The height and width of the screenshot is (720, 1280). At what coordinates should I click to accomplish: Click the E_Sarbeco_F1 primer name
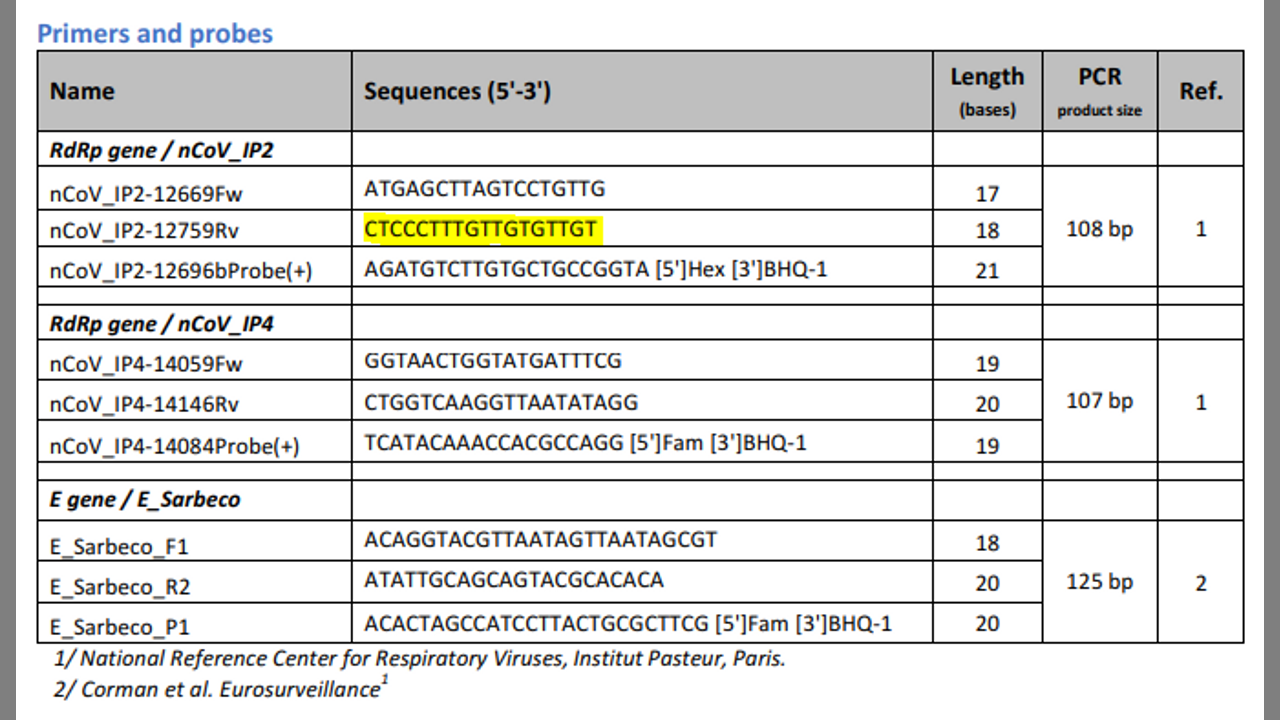tap(119, 547)
